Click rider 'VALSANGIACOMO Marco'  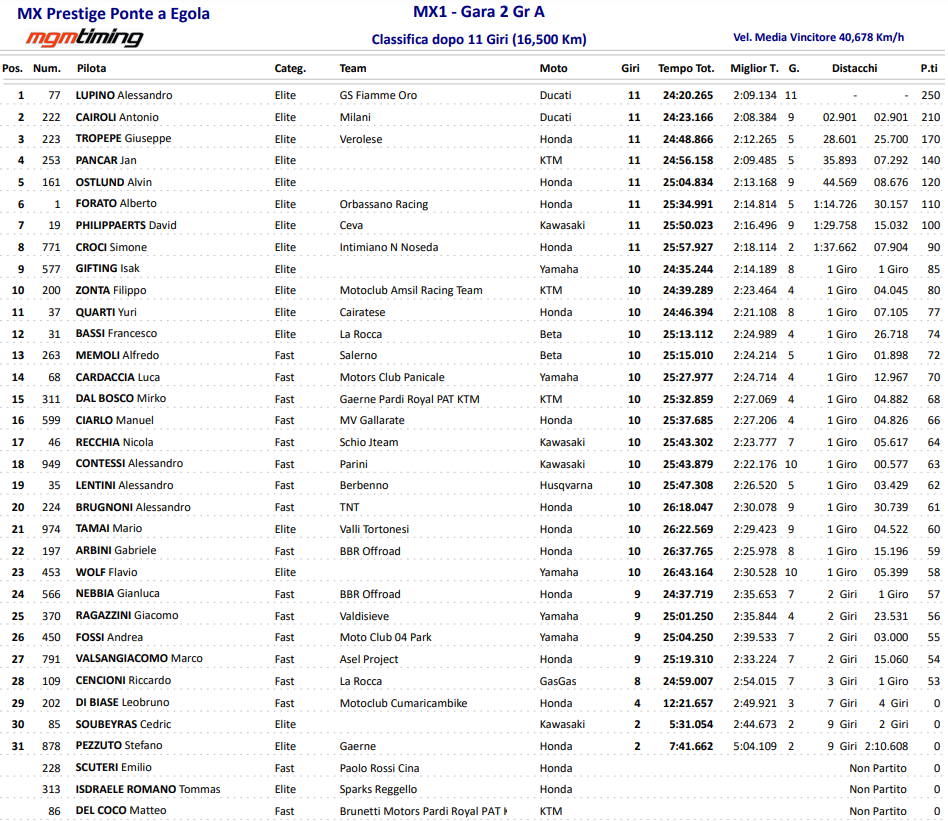click(139, 658)
